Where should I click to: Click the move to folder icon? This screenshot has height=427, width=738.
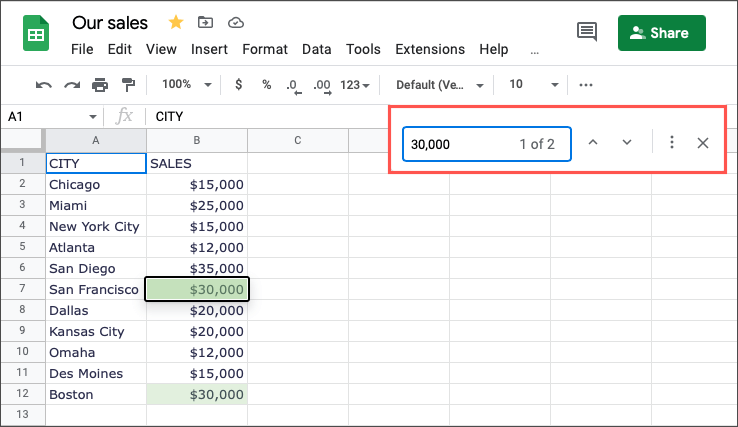[x=205, y=22]
